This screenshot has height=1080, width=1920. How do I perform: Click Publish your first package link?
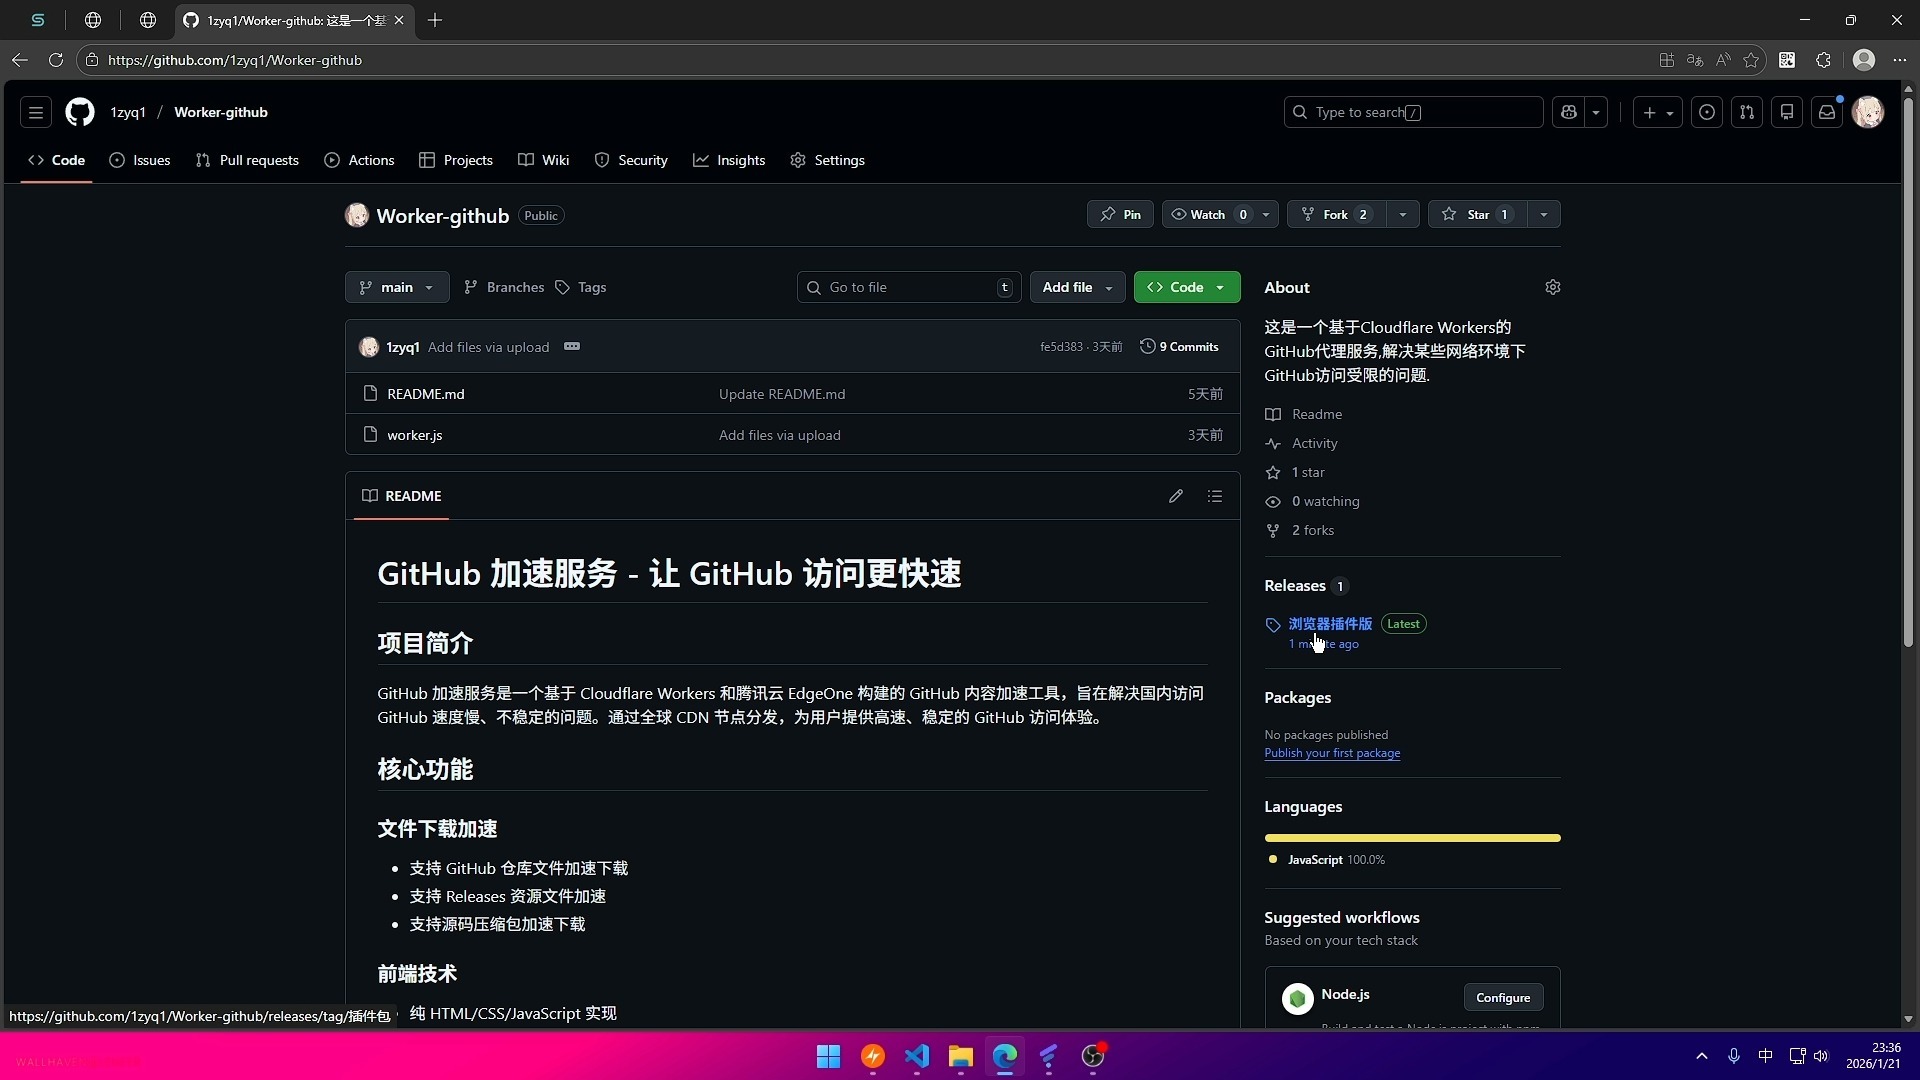point(1331,753)
